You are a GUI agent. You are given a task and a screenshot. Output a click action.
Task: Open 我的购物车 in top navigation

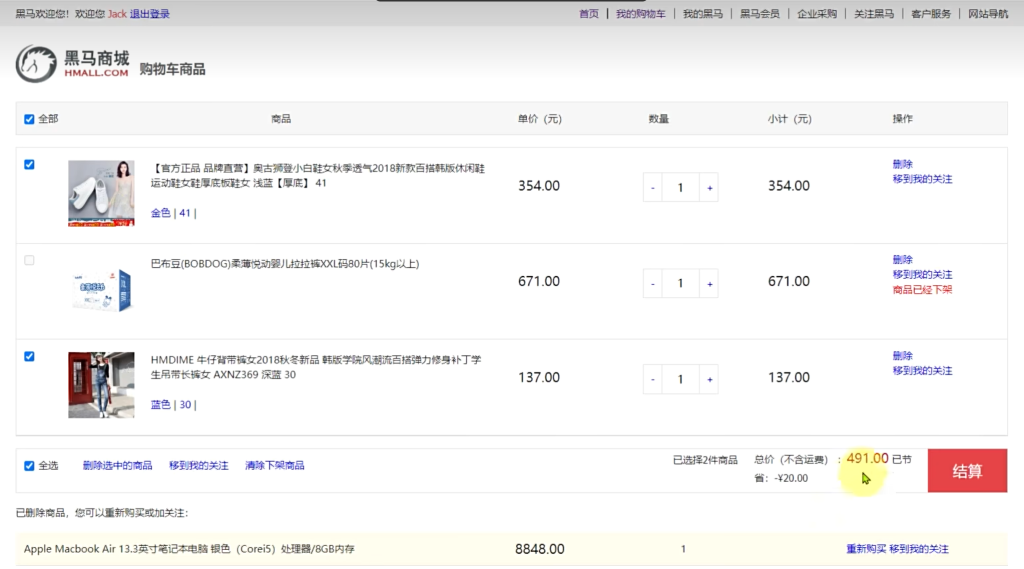click(640, 14)
